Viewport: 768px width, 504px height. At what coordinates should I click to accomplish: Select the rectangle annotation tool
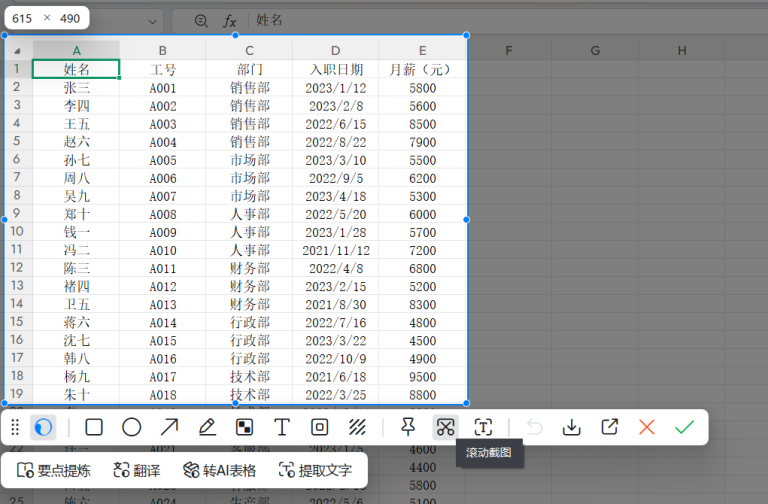tap(94, 427)
